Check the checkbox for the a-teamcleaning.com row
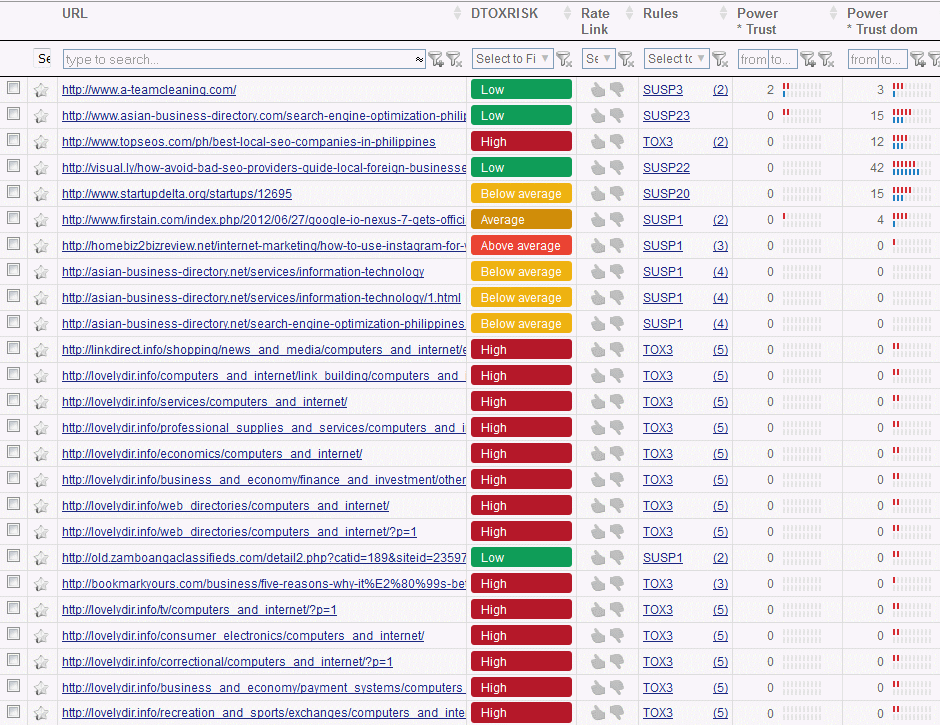Viewport: 940px width, 725px height. click(x=13, y=89)
